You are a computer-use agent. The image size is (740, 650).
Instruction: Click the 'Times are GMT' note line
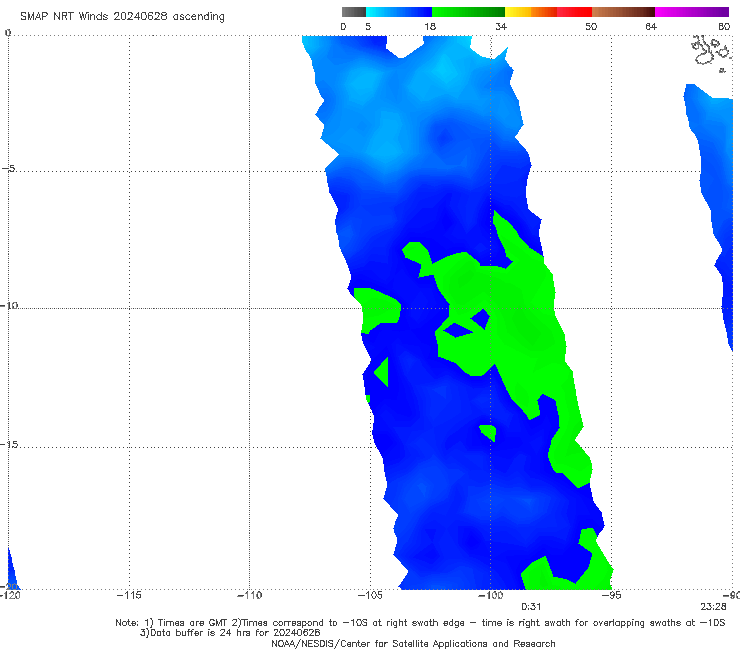[x=420, y=623]
